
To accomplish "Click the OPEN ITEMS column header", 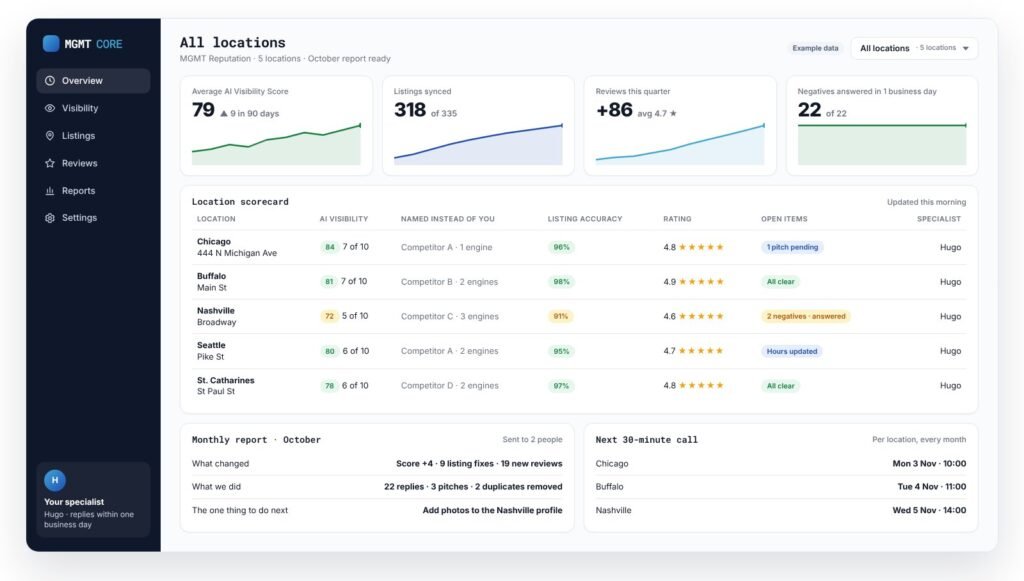I will 784,219.
